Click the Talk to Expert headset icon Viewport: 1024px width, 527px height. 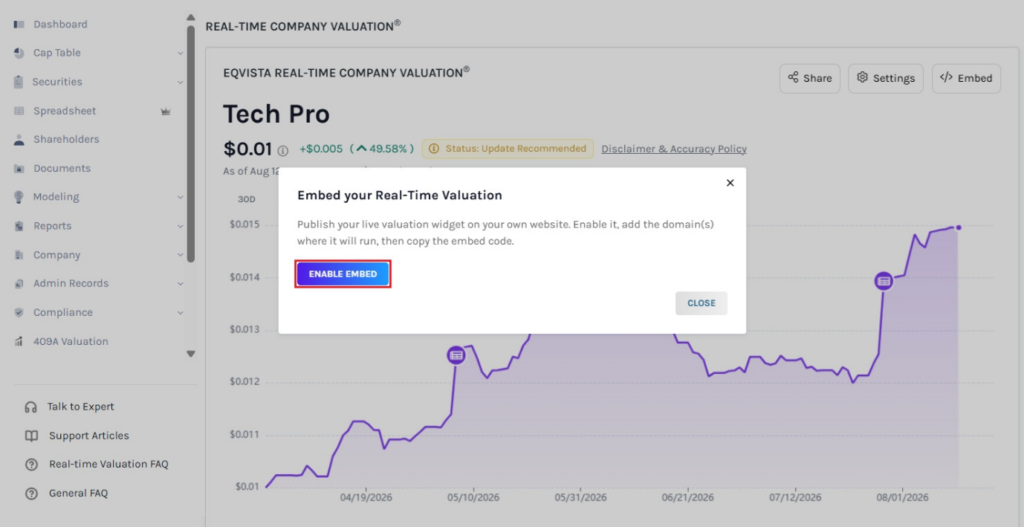click(x=31, y=407)
